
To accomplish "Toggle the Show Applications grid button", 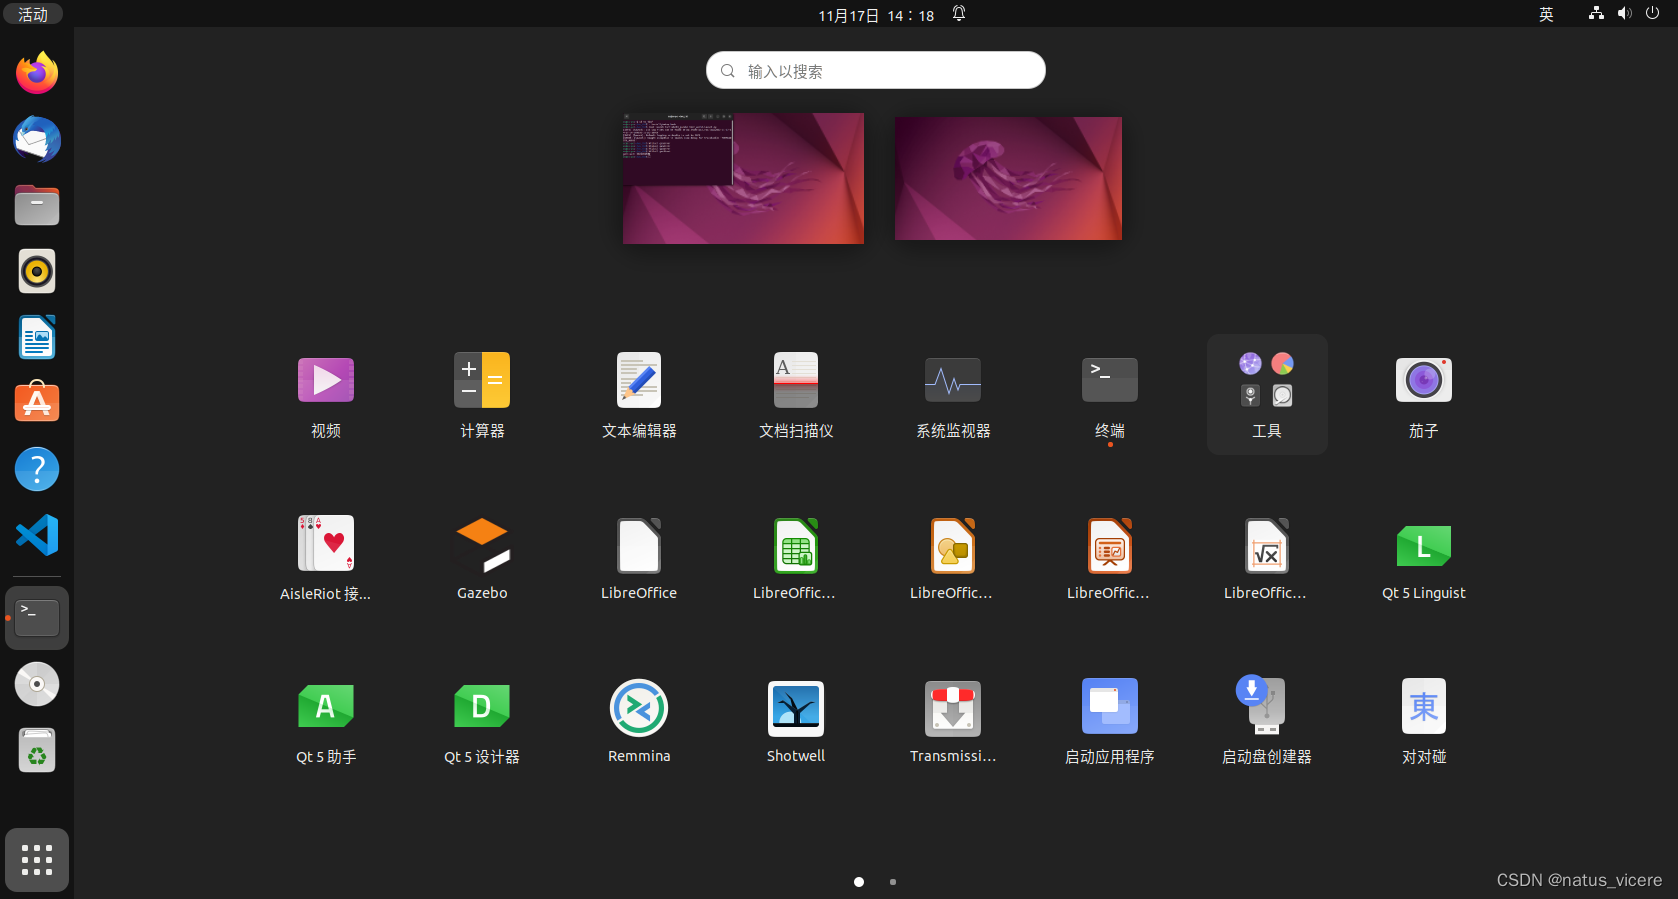I will [37, 860].
